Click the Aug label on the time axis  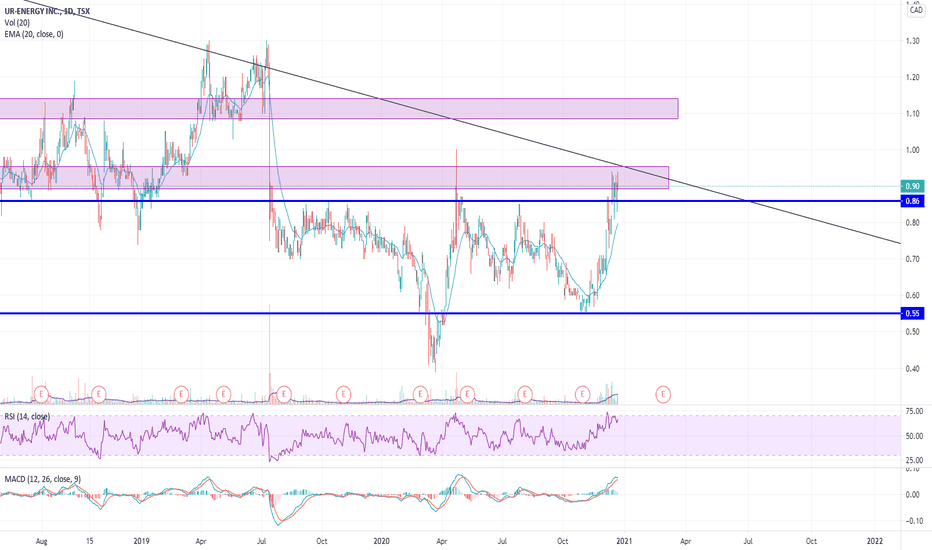pyautogui.click(x=42, y=541)
